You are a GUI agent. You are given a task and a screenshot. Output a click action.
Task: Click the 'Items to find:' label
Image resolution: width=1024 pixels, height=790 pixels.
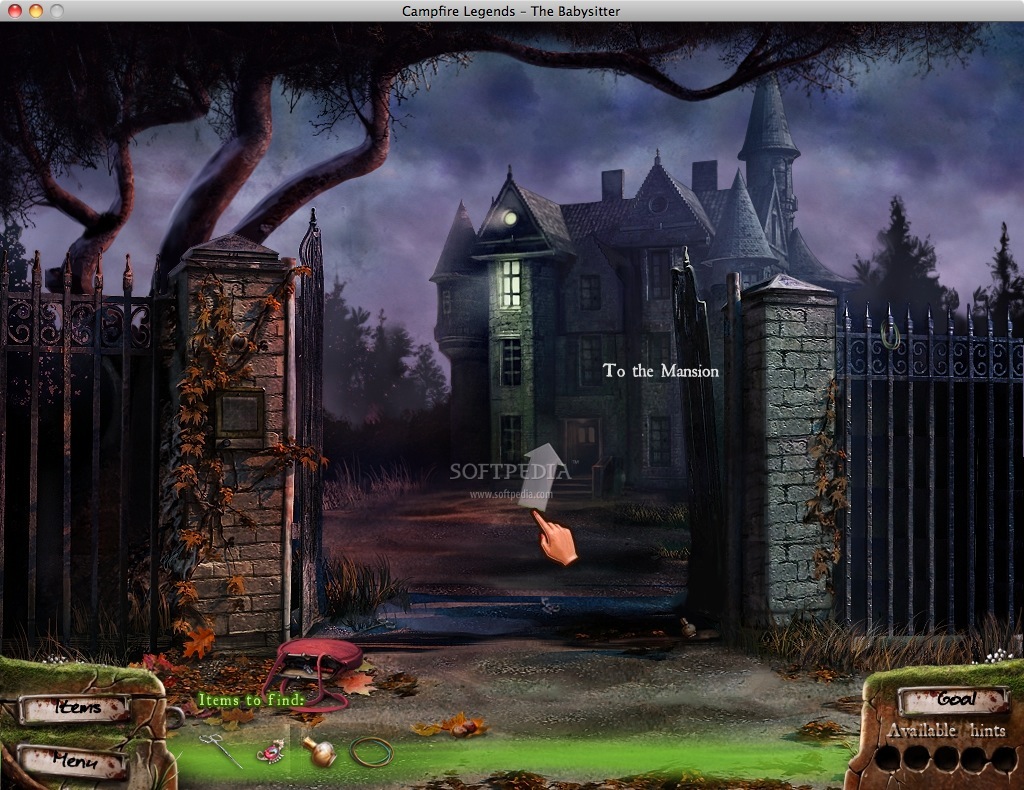click(251, 700)
